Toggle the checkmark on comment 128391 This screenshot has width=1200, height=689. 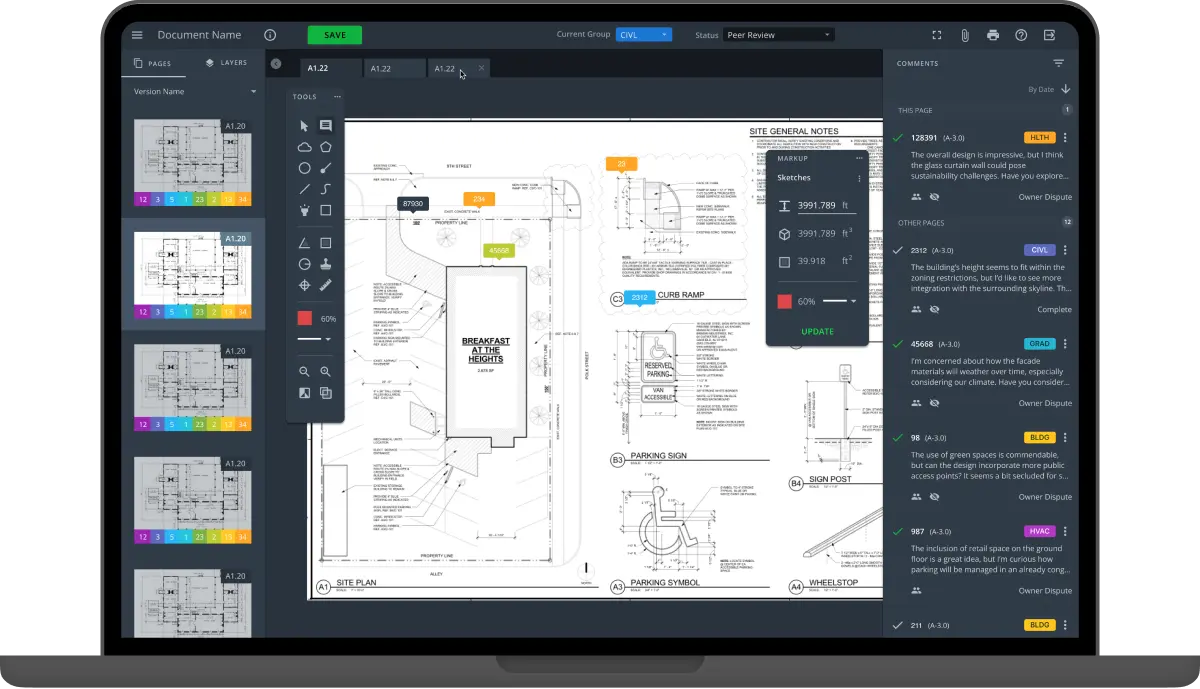(x=898, y=138)
